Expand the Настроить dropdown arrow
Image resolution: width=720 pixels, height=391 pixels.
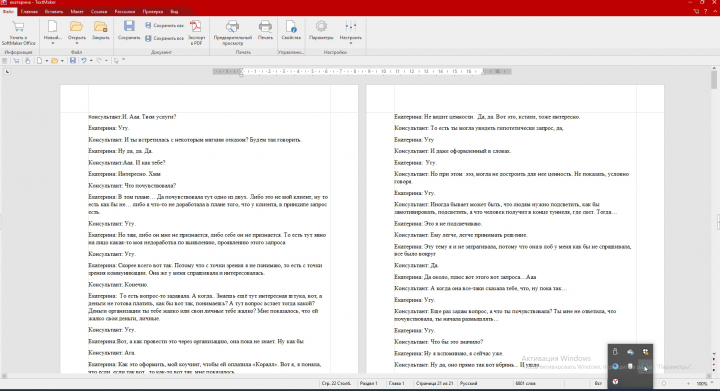click(351, 44)
